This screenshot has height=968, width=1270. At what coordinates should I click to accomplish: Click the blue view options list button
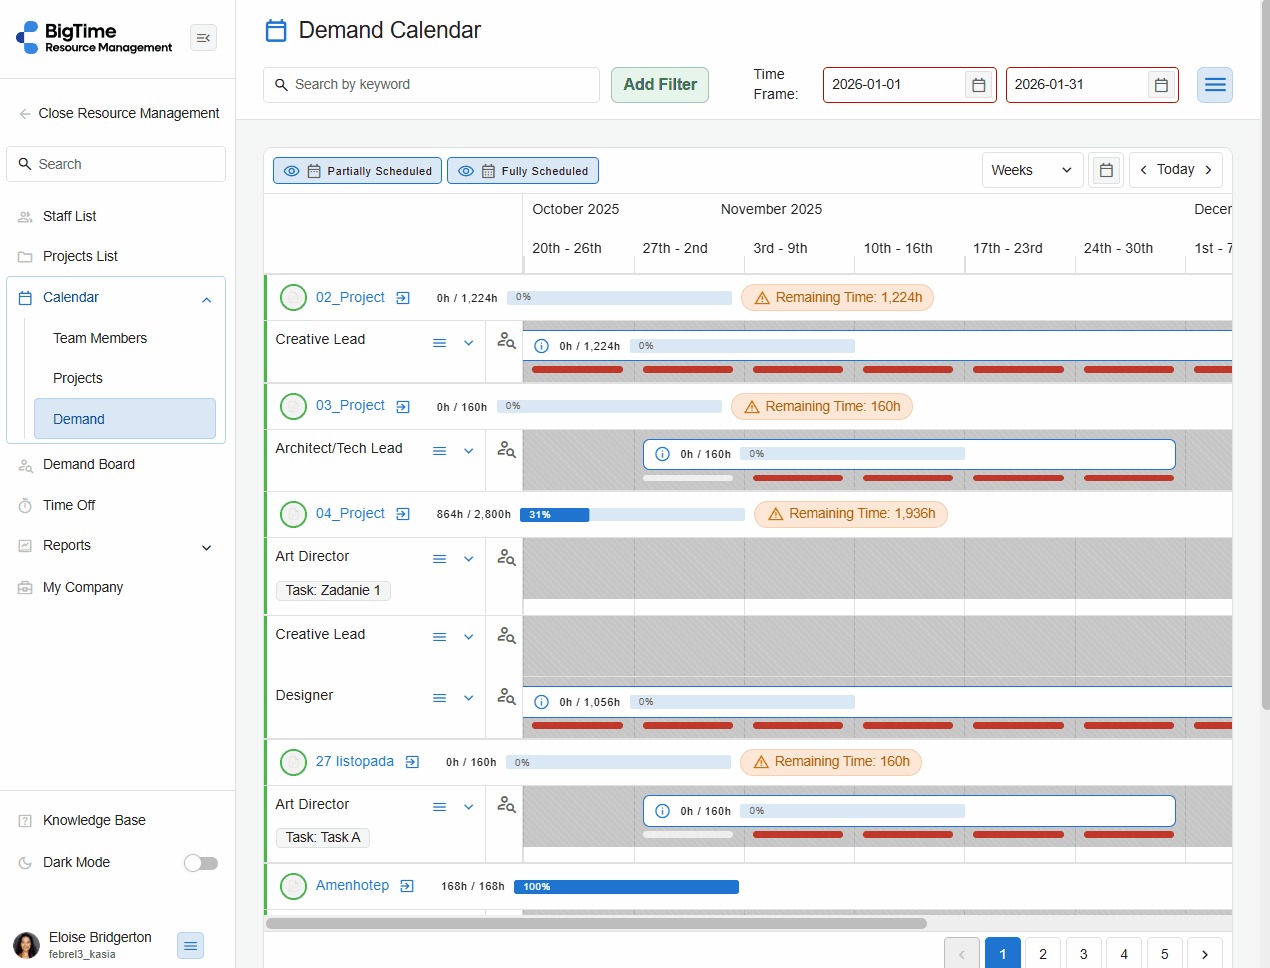tap(1214, 85)
